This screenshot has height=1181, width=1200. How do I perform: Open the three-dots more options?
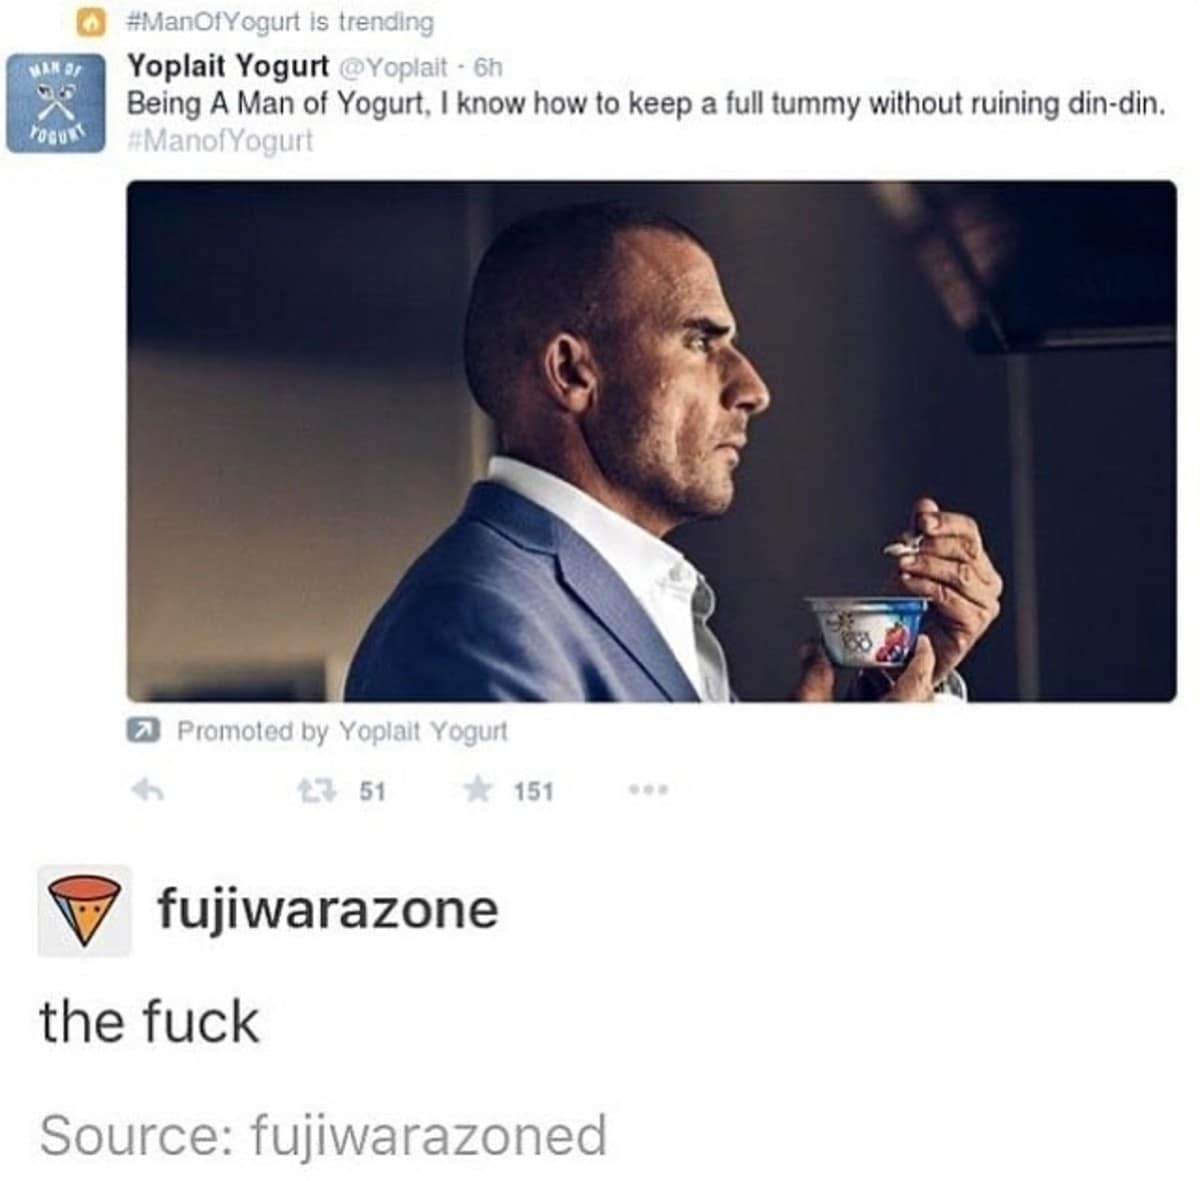coord(649,790)
